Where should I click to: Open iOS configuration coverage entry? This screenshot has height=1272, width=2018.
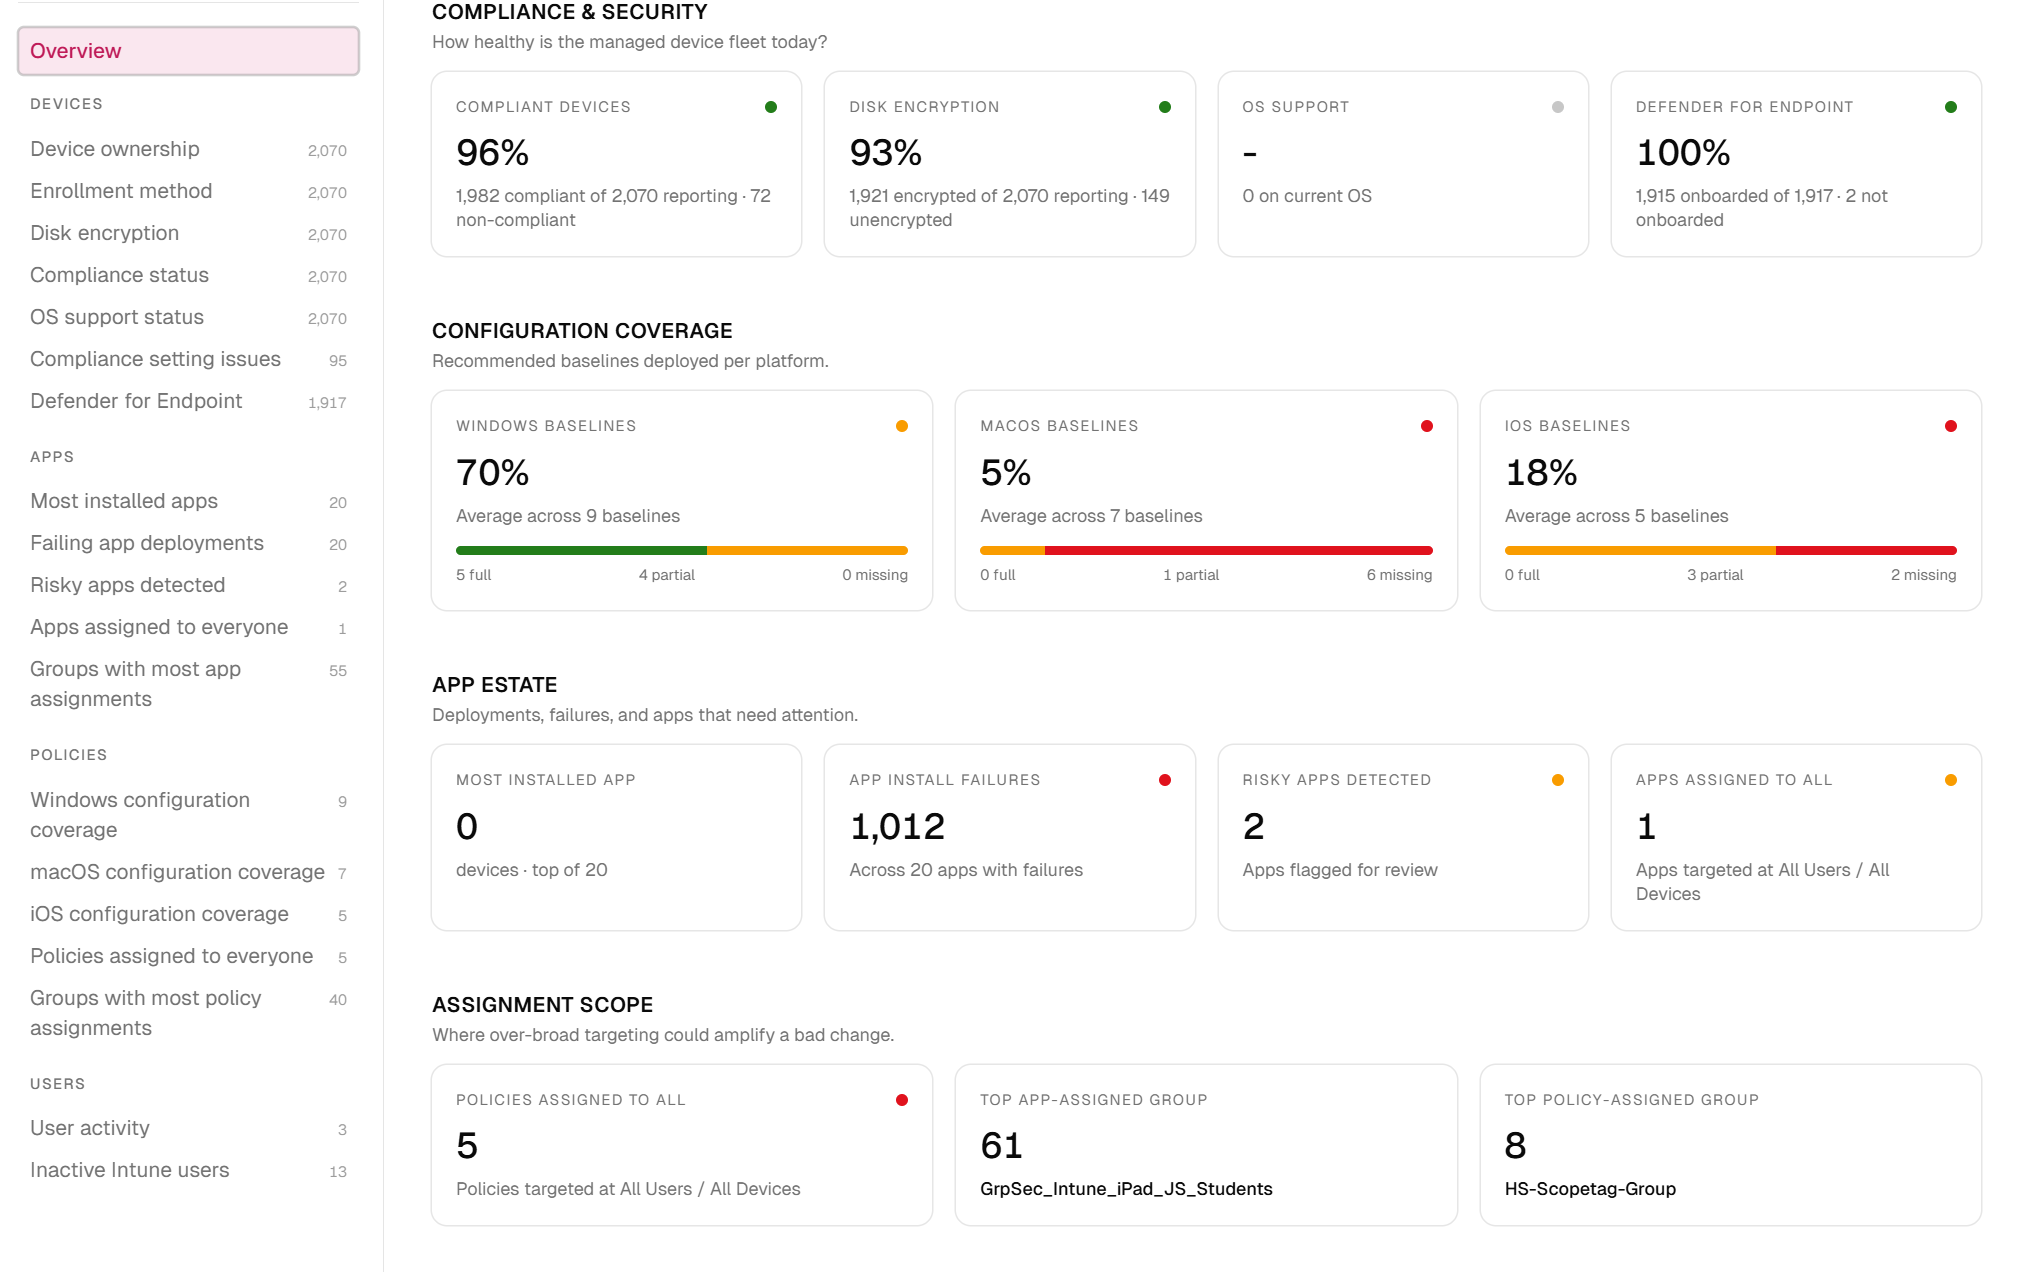pos(188,914)
